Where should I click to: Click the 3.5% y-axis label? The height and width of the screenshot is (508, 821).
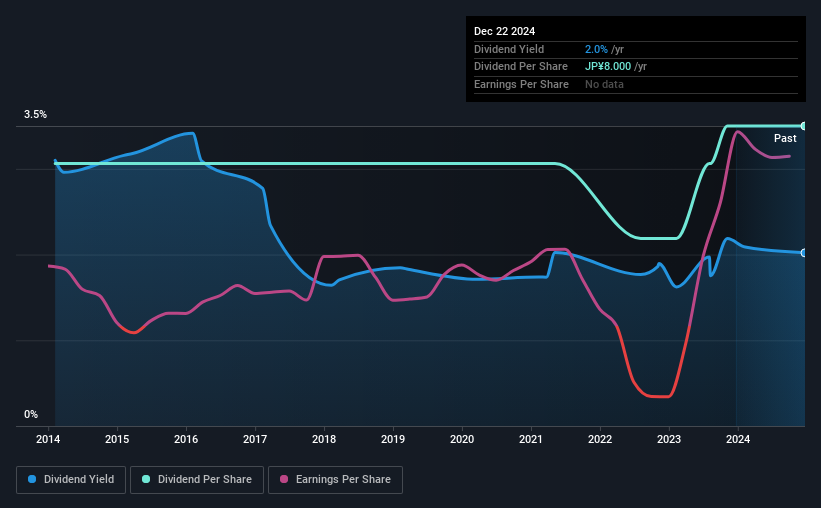point(35,114)
